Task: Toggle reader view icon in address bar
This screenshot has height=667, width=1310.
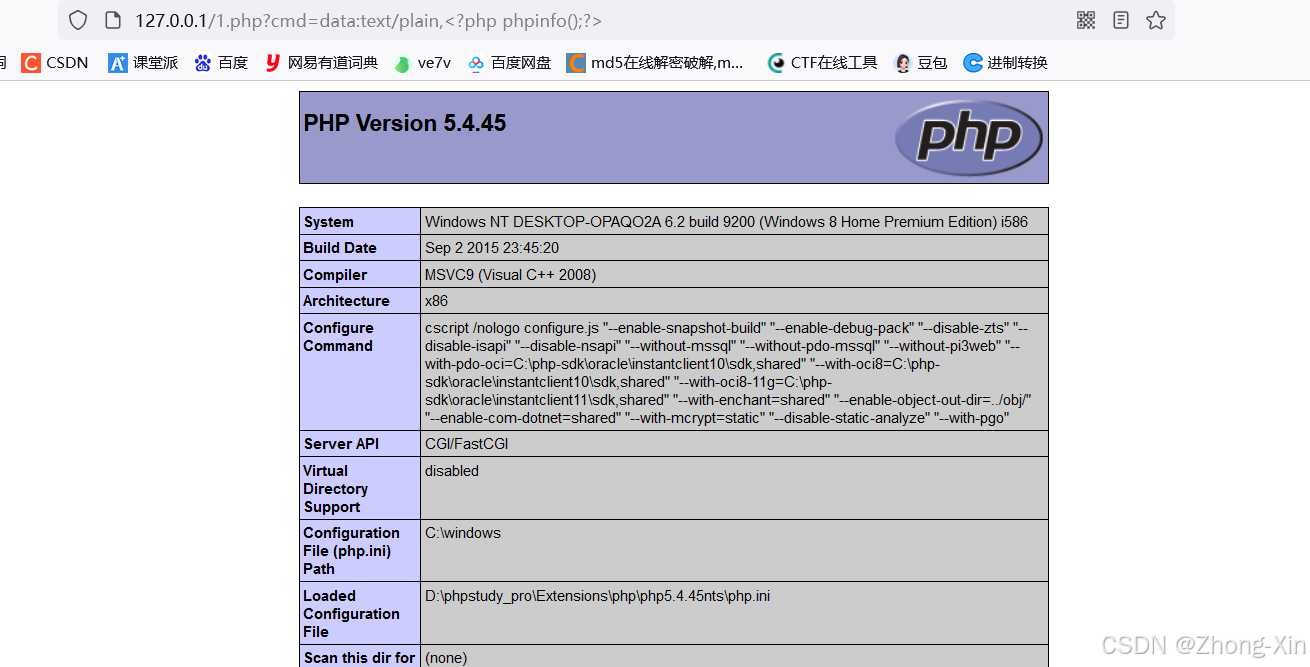Action: click(1121, 20)
